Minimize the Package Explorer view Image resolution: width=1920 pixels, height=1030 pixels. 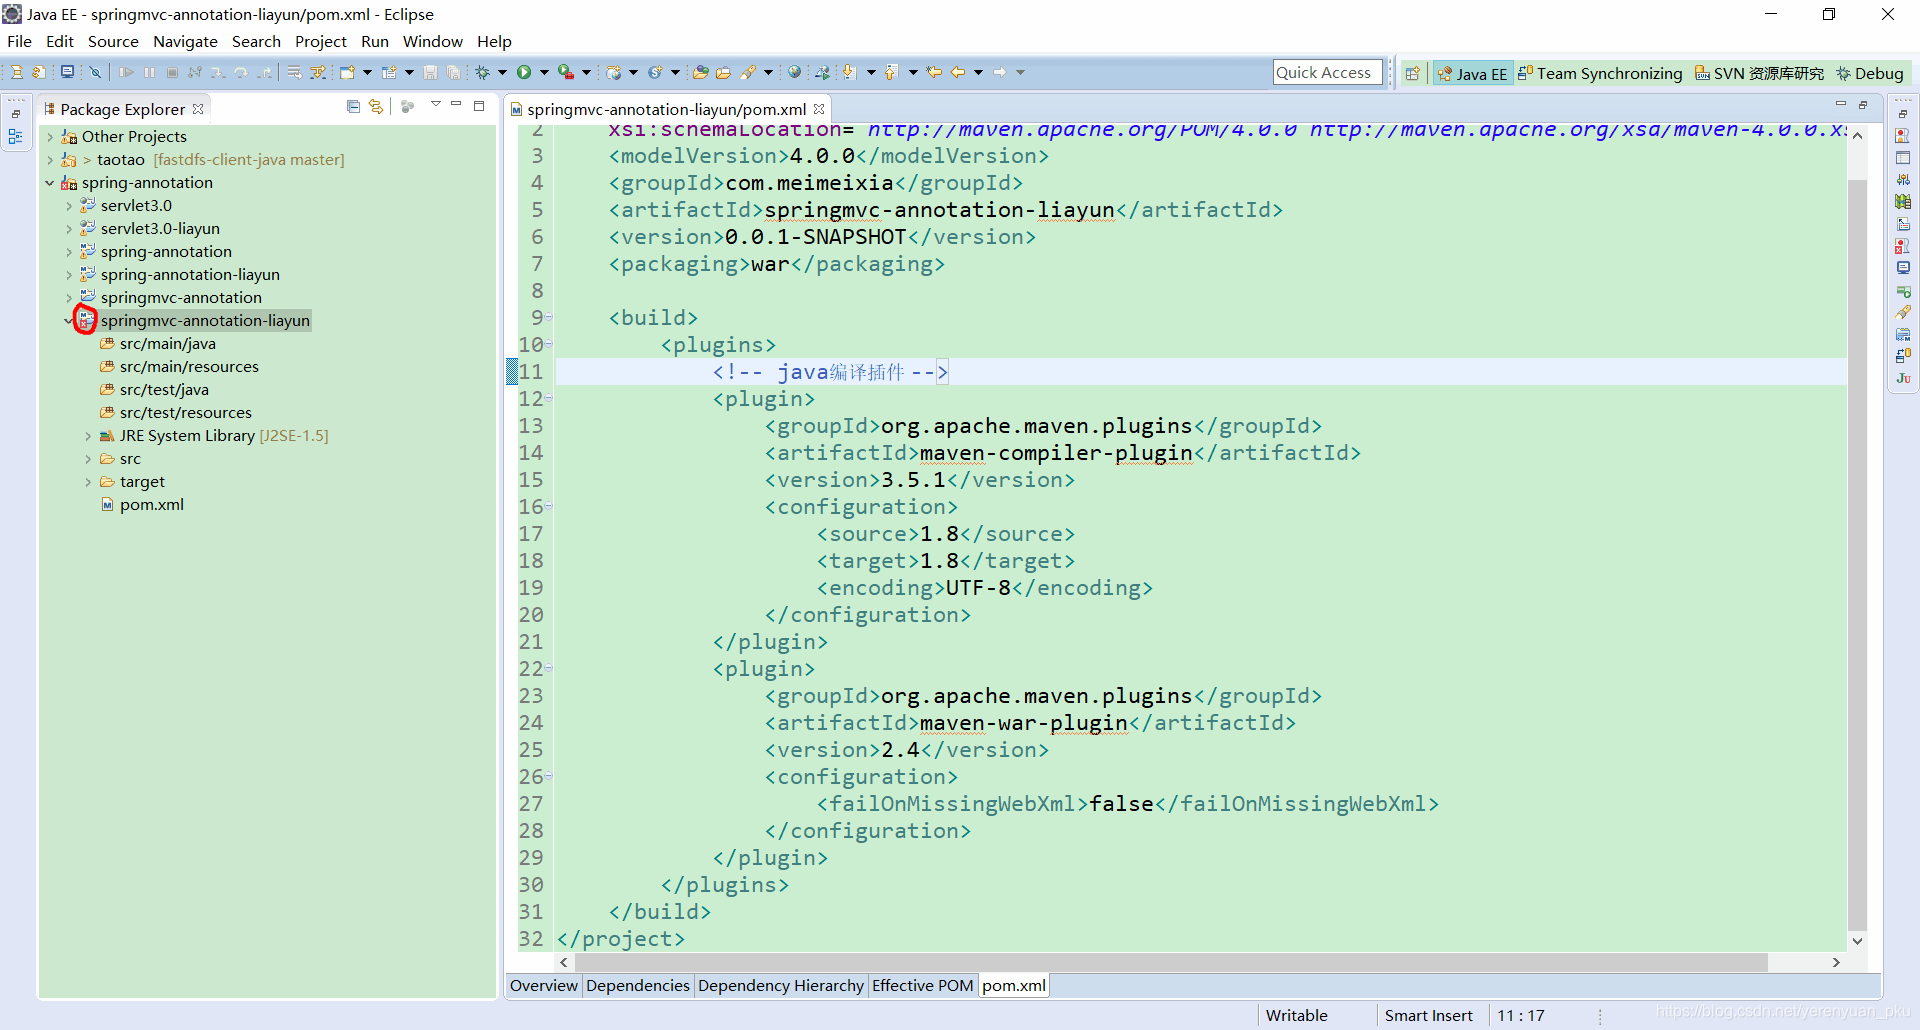(x=456, y=104)
